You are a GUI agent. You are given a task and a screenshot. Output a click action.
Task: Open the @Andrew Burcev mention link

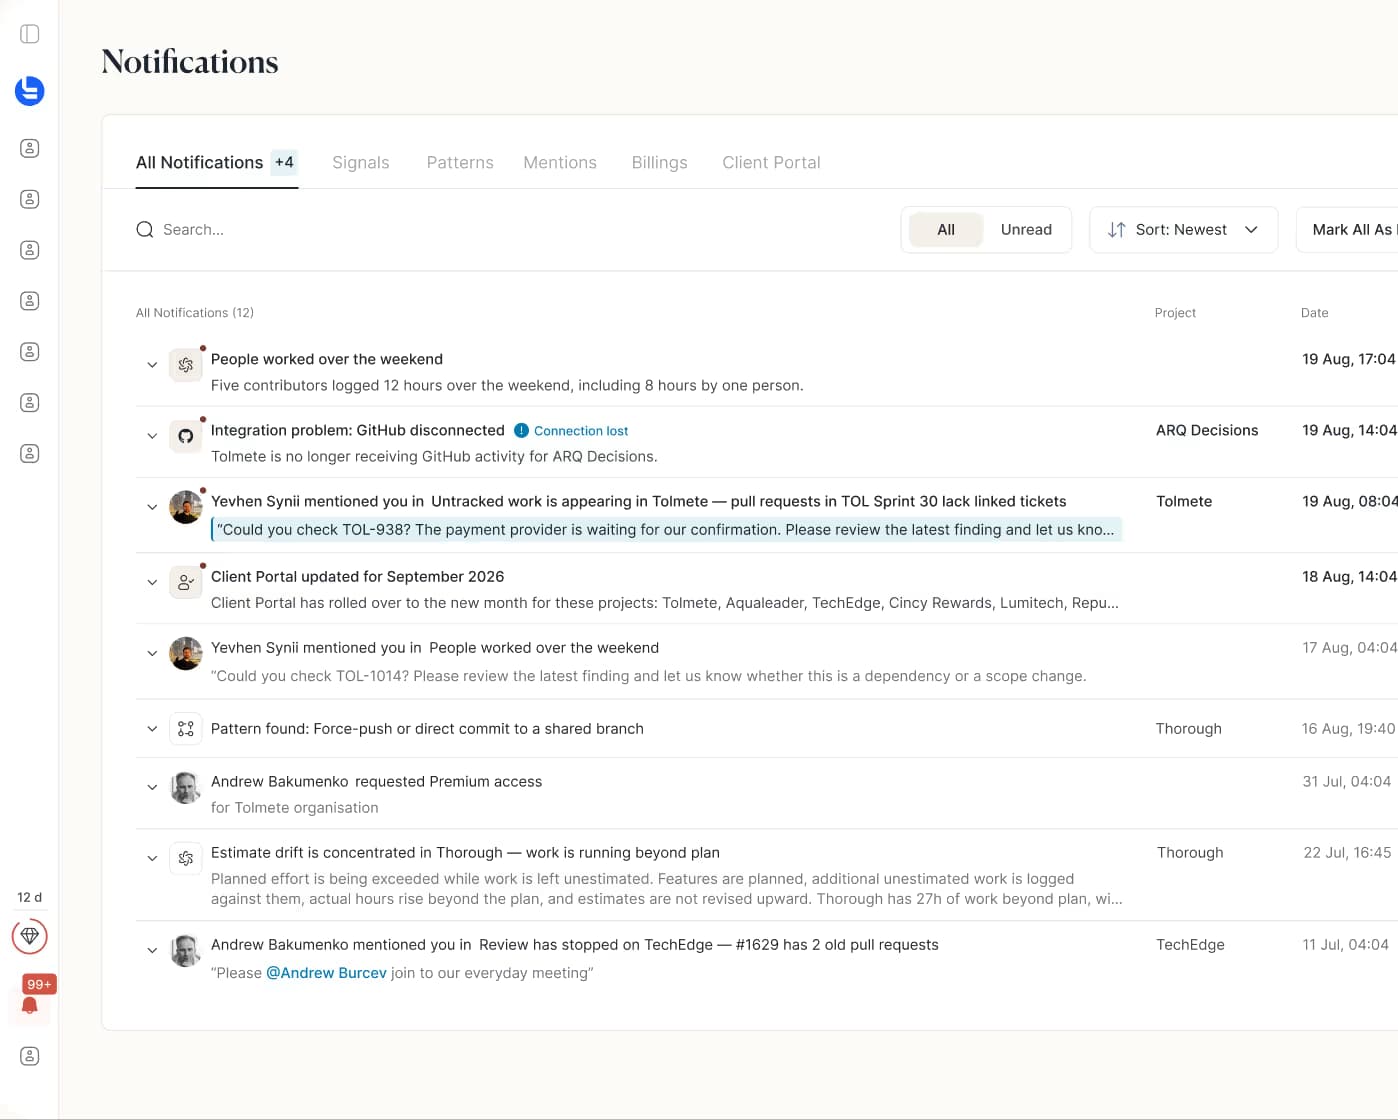pos(326,973)
